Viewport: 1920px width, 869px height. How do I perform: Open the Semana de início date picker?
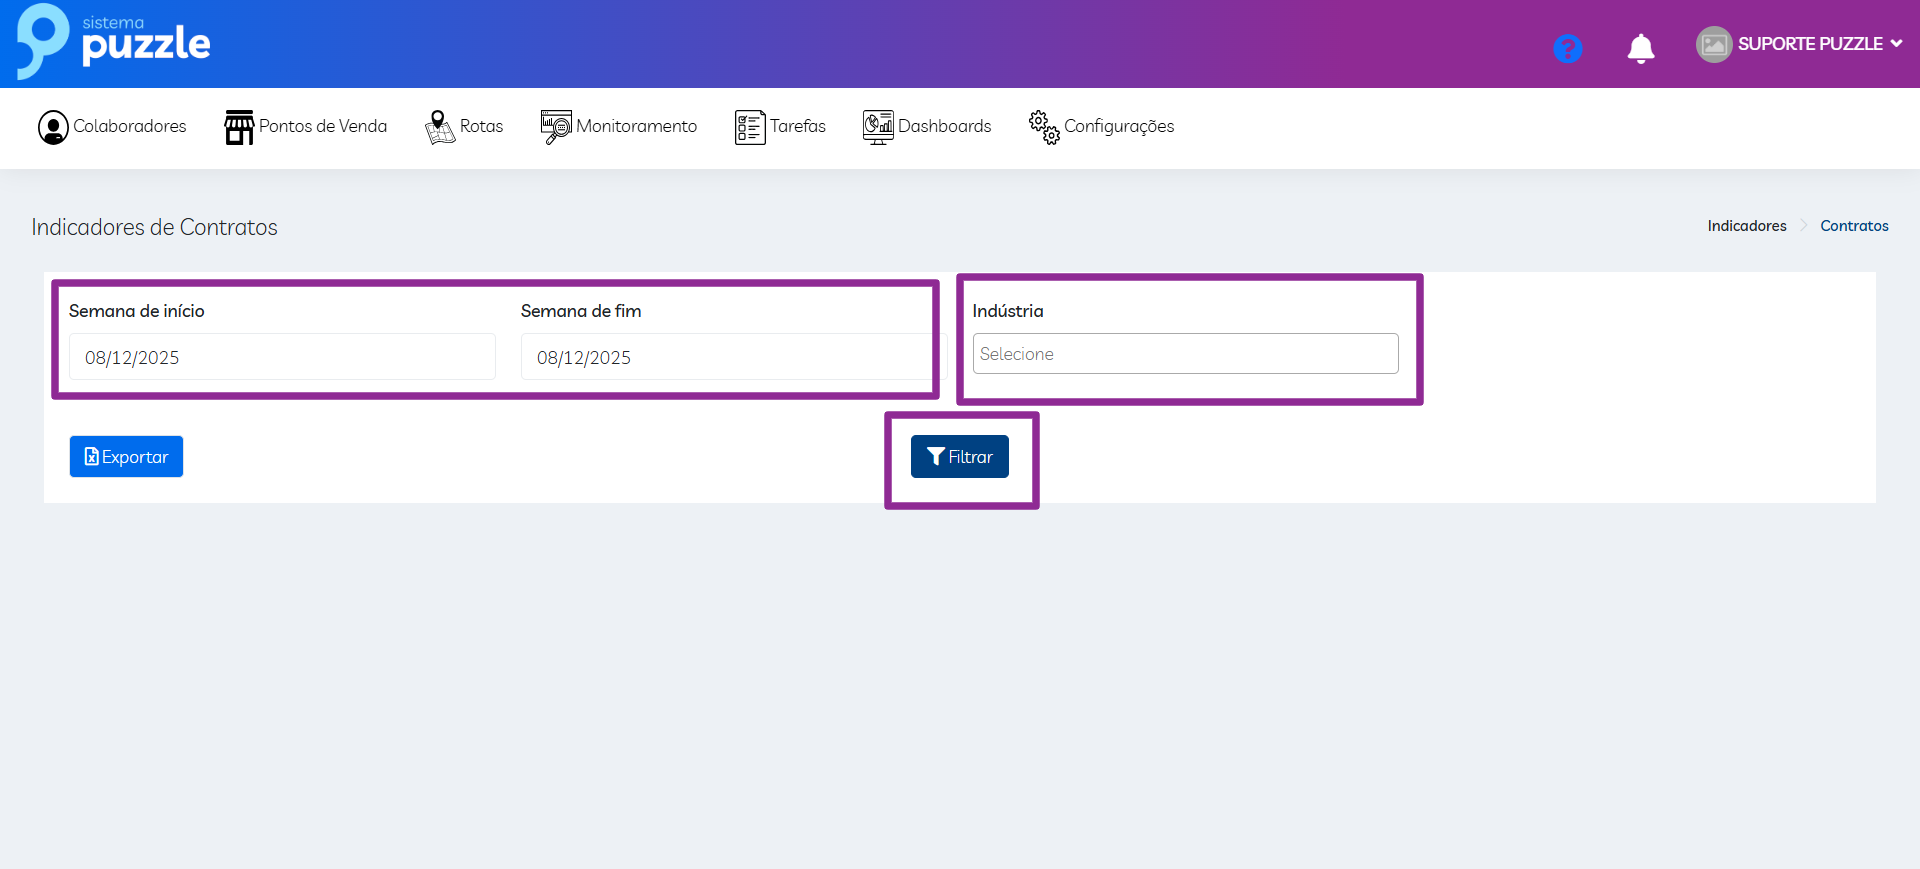pos(282,357)
